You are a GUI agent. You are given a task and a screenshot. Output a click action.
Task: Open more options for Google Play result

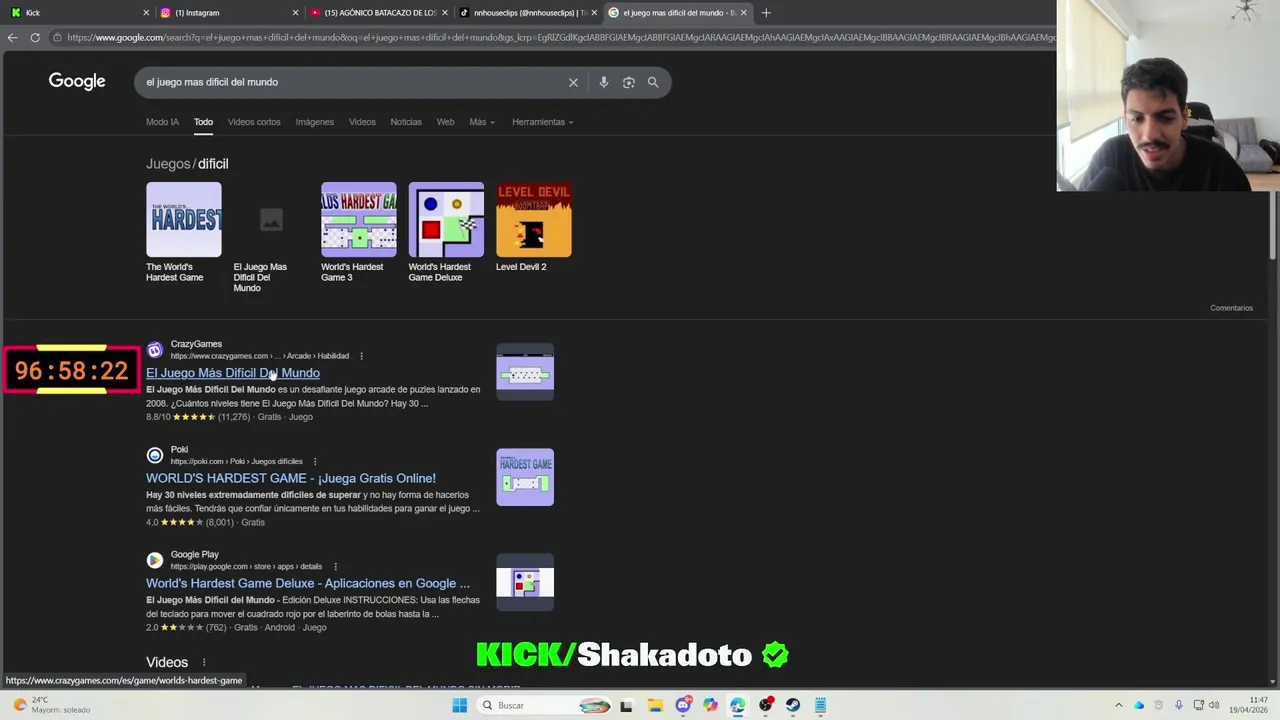334,566
